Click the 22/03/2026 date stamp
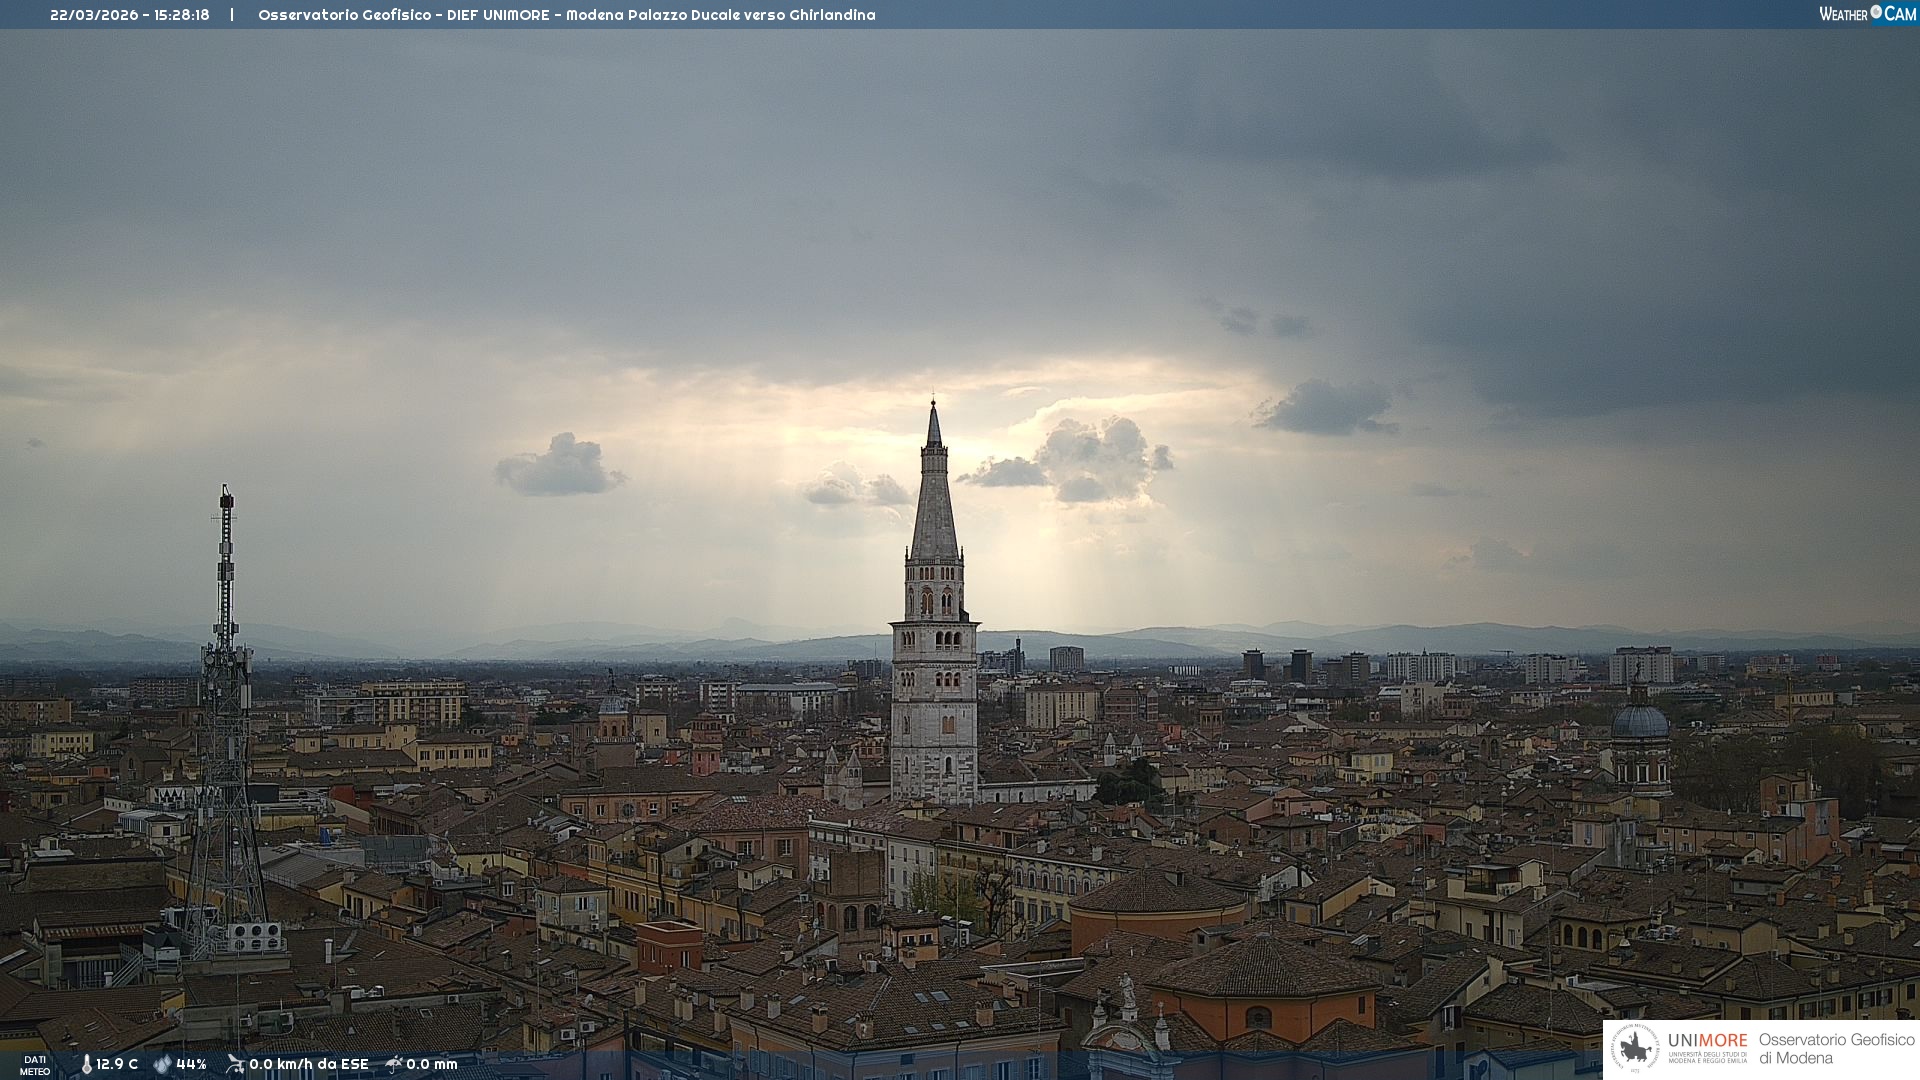The height and width of the screenshot is (1080, 1920). (95, 15)
